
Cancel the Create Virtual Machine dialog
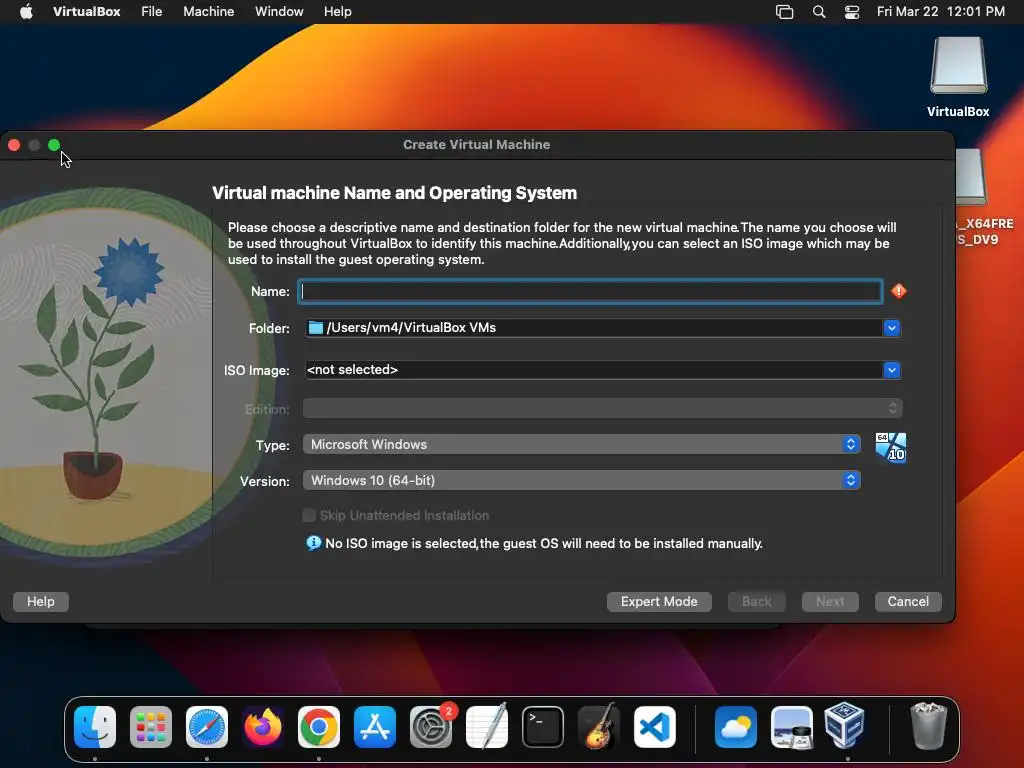[x=908, y=601]
